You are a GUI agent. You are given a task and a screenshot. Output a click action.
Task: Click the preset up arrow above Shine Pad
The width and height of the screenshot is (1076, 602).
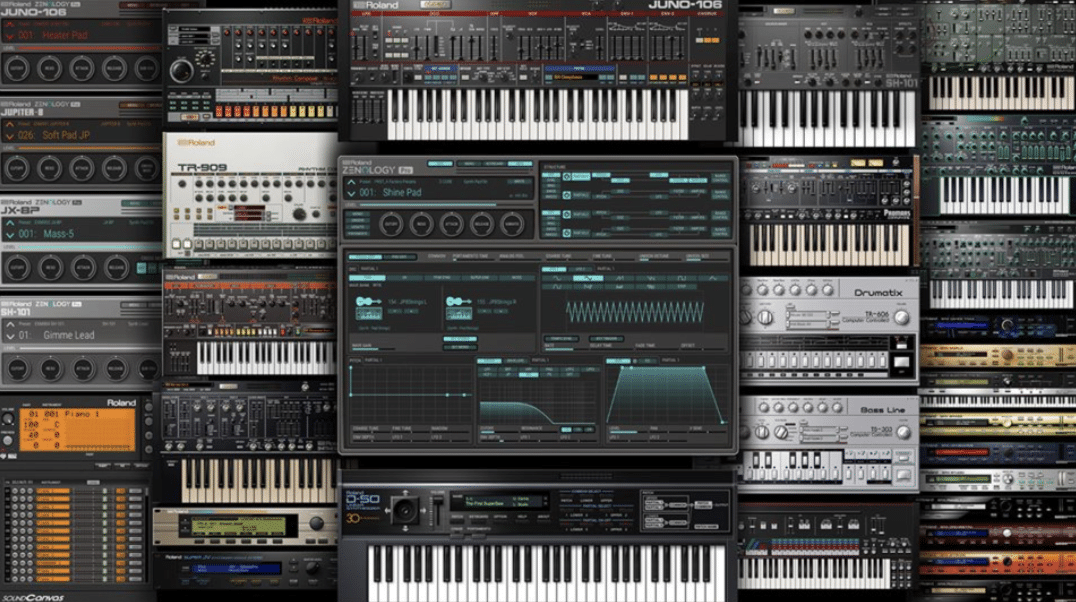click(x=351, y=183)
